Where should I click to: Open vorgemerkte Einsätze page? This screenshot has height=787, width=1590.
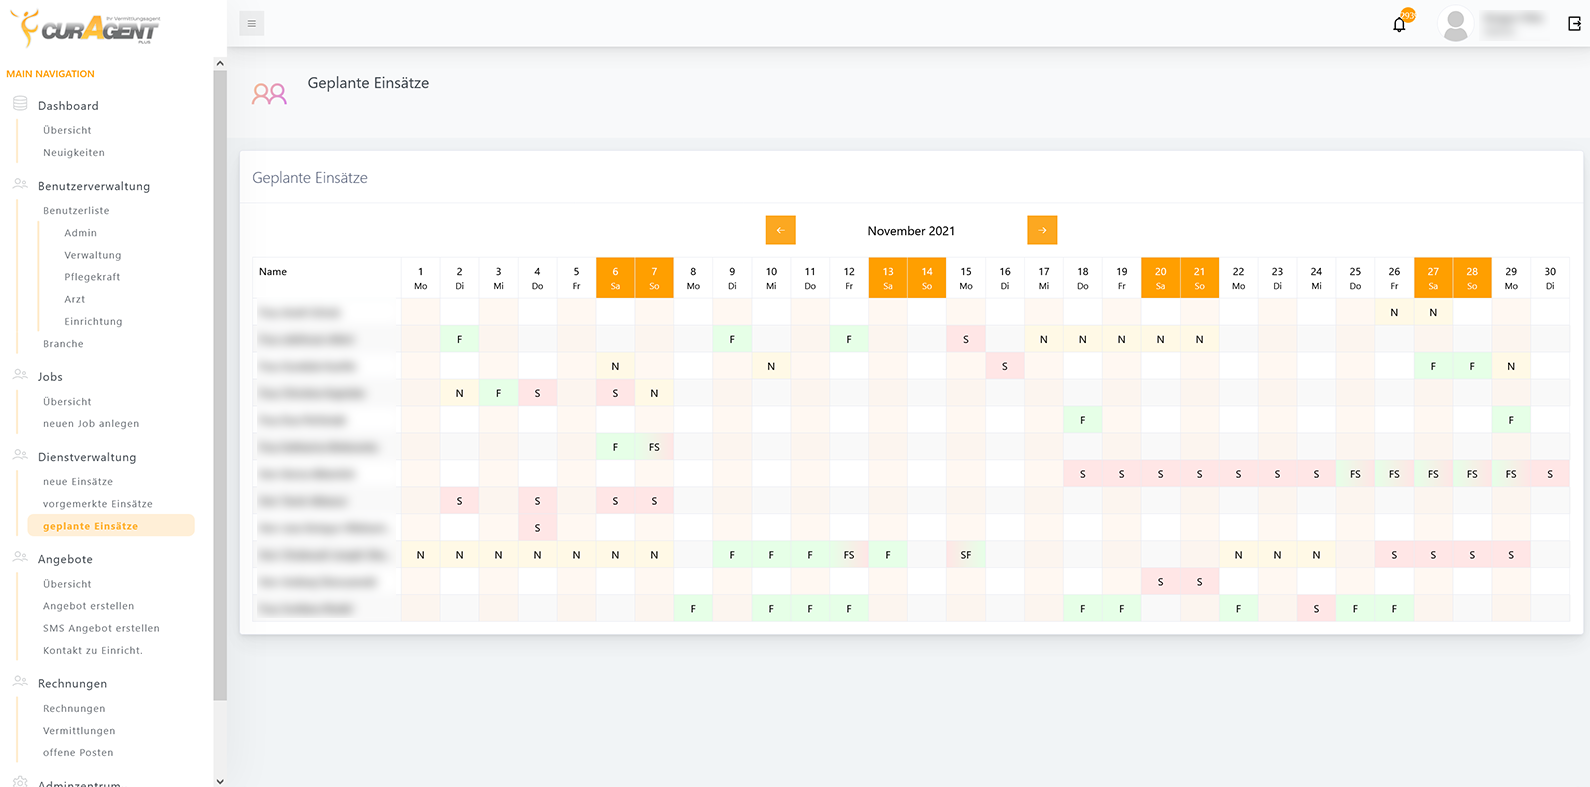pyautogui.click(x=98, y=504)
